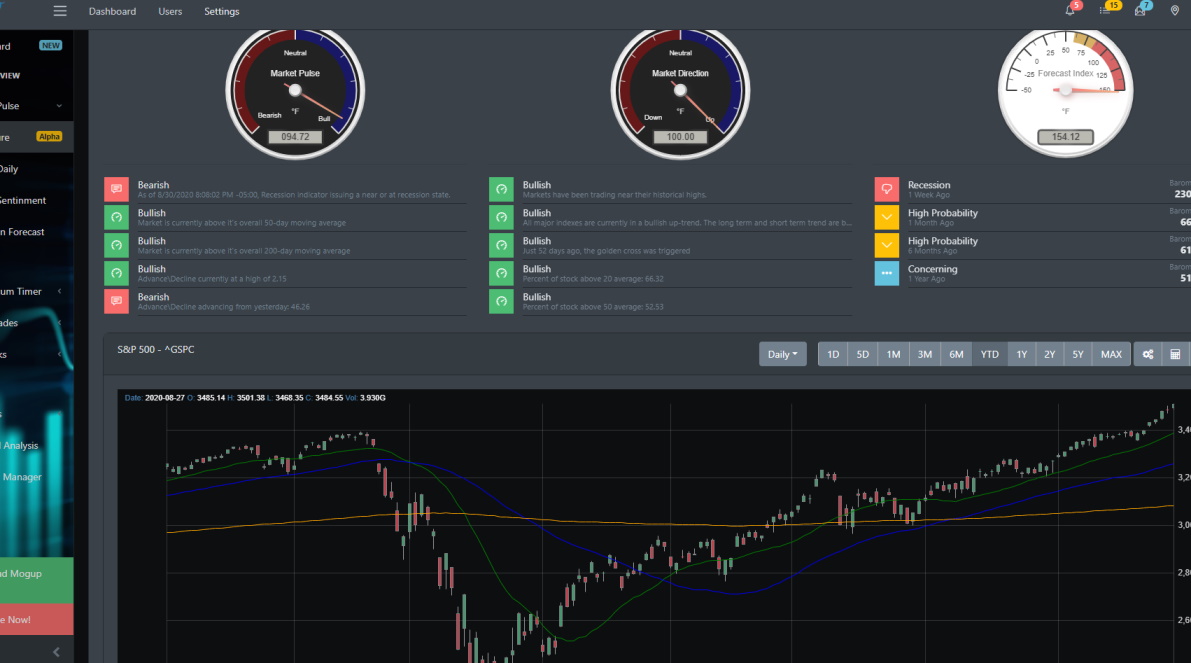
Task: Open the Settings menu item
Action: [x=222, y=11]
